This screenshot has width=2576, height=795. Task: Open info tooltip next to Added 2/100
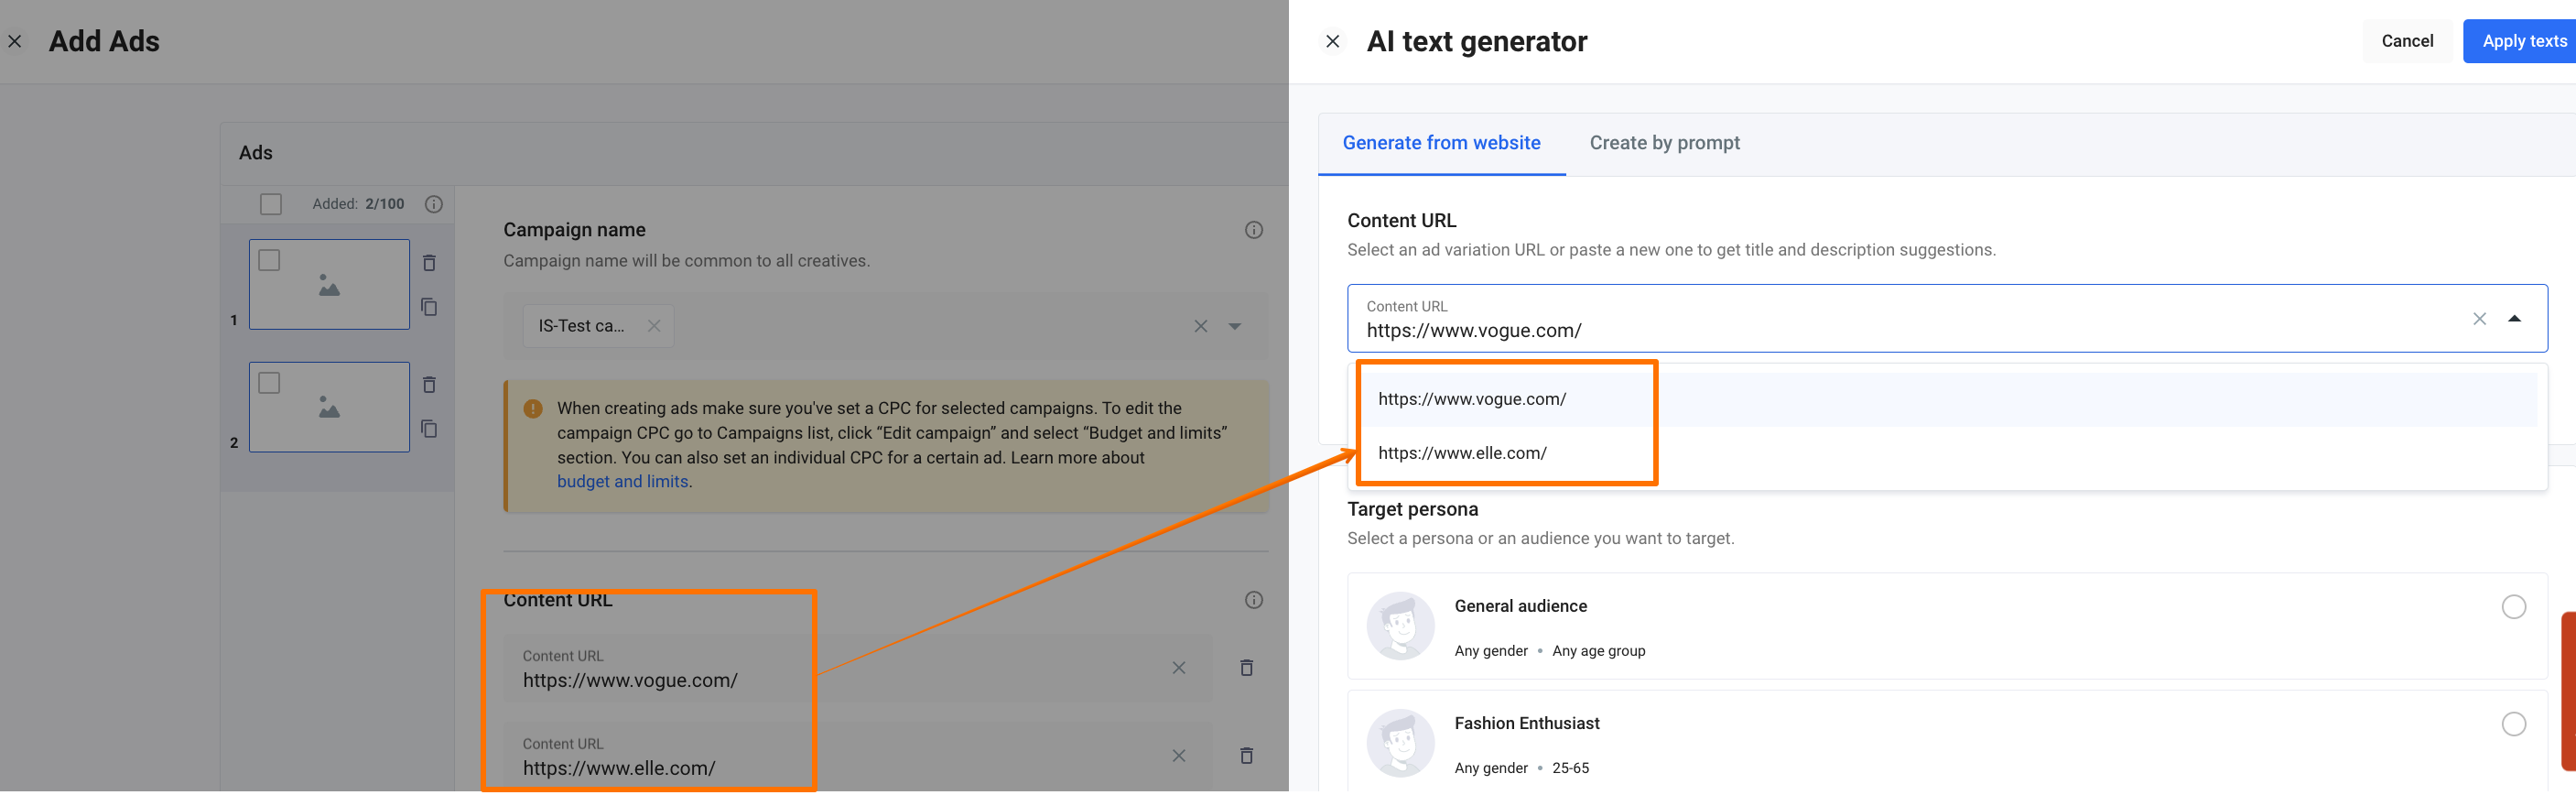coord(434,204)
